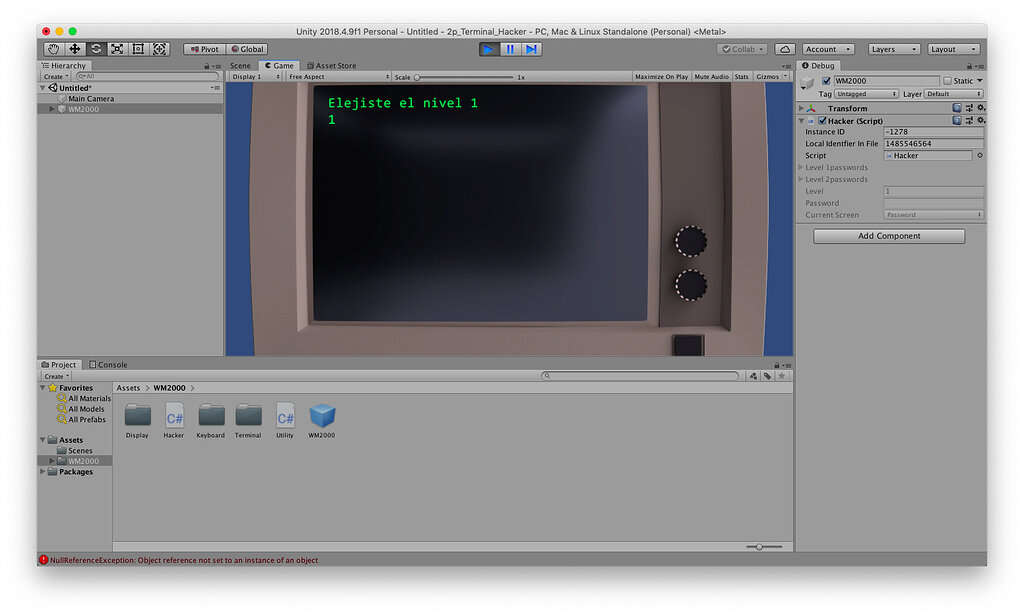Click Create in the Hierarchy panel

pyautogui.click(x=56, y=76)
